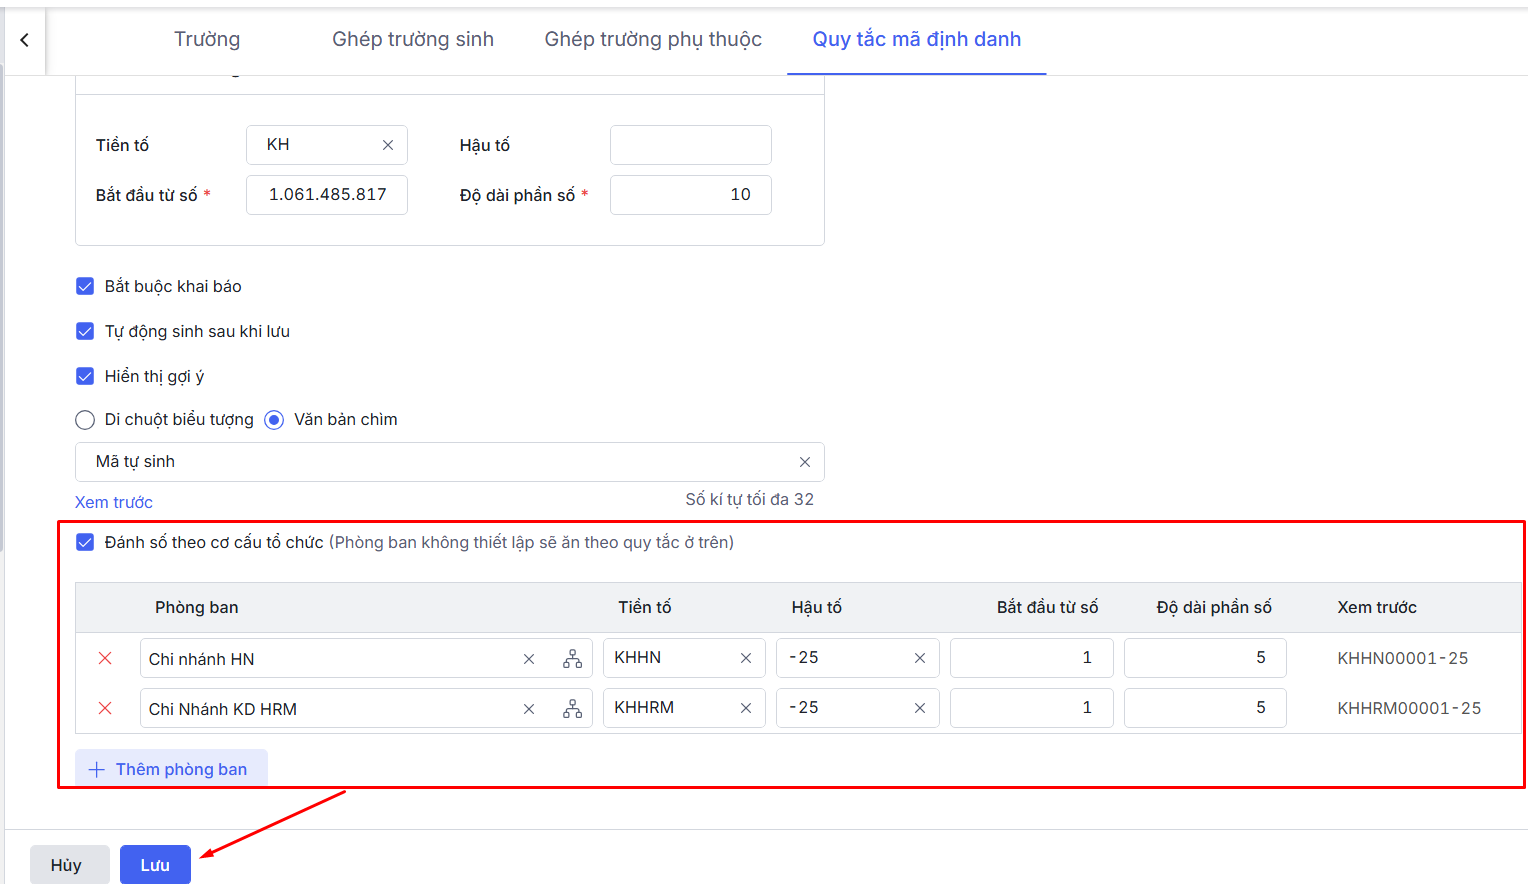The height and width of the screenshot is (884, 1528).
Task: Uncheck Bắt buộc khai báo
Action: [x=86, y=286]
